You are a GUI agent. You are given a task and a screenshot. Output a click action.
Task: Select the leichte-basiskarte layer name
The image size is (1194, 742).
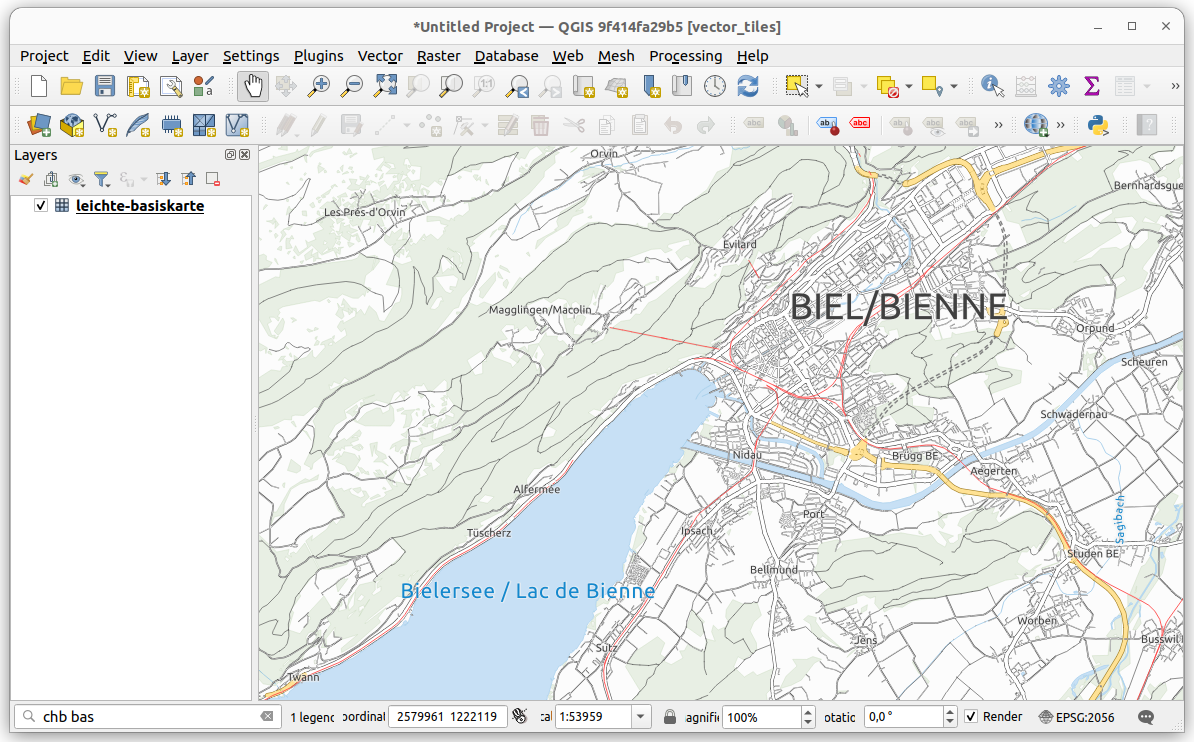pyautogui.click(x=140, y=206)
